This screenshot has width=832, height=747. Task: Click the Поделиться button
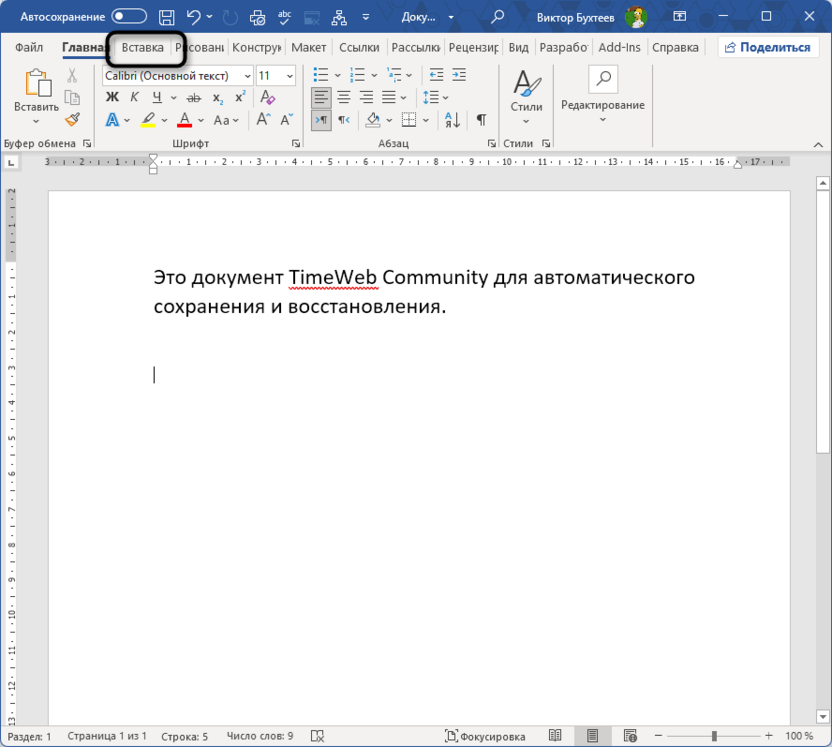768,47
